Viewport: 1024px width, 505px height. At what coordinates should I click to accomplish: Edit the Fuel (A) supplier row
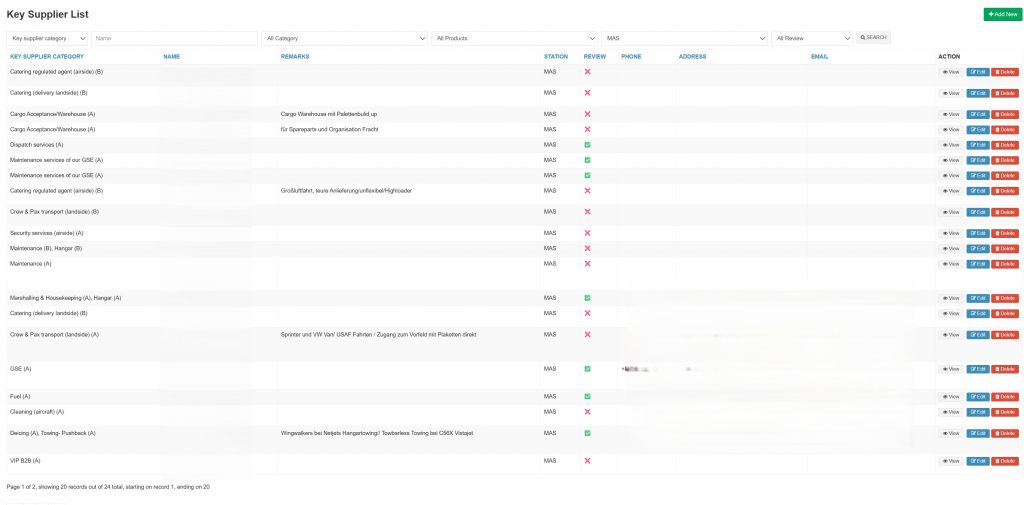click(x=977, y=397)
